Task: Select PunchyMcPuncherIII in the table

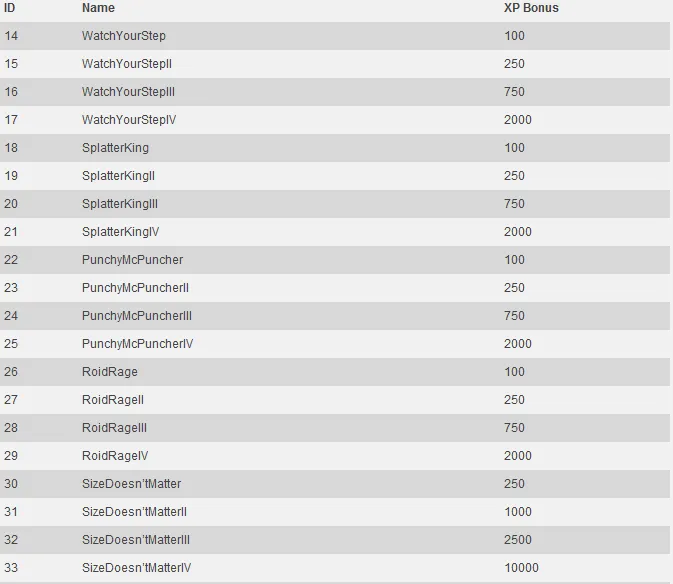Action: (137, 316)
